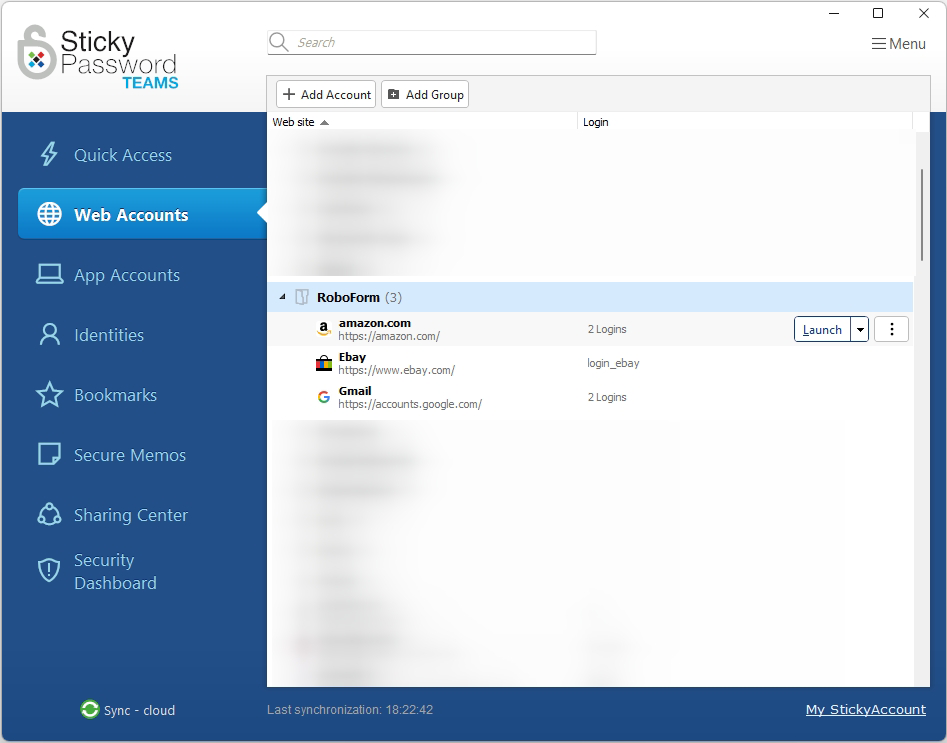Focus the Search input field
The image size is (947, 743).
(x=431, y=42)
